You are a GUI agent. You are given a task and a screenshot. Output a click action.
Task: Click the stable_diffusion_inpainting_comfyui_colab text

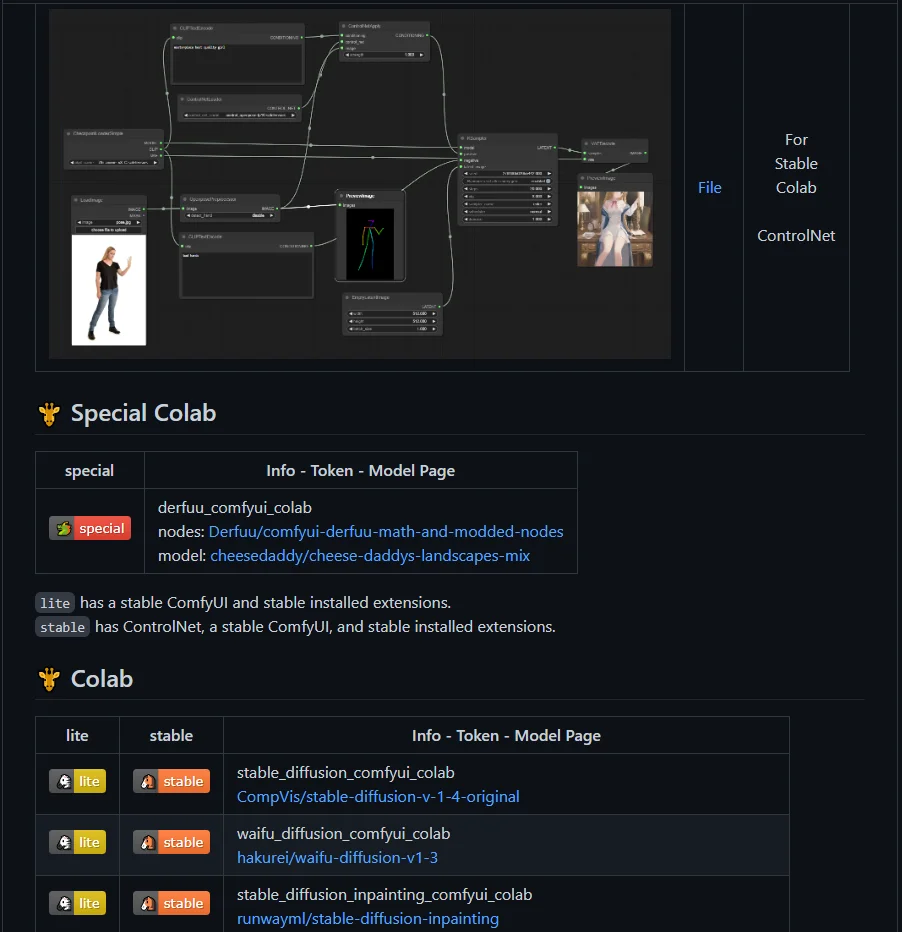(x=384, y=895)
